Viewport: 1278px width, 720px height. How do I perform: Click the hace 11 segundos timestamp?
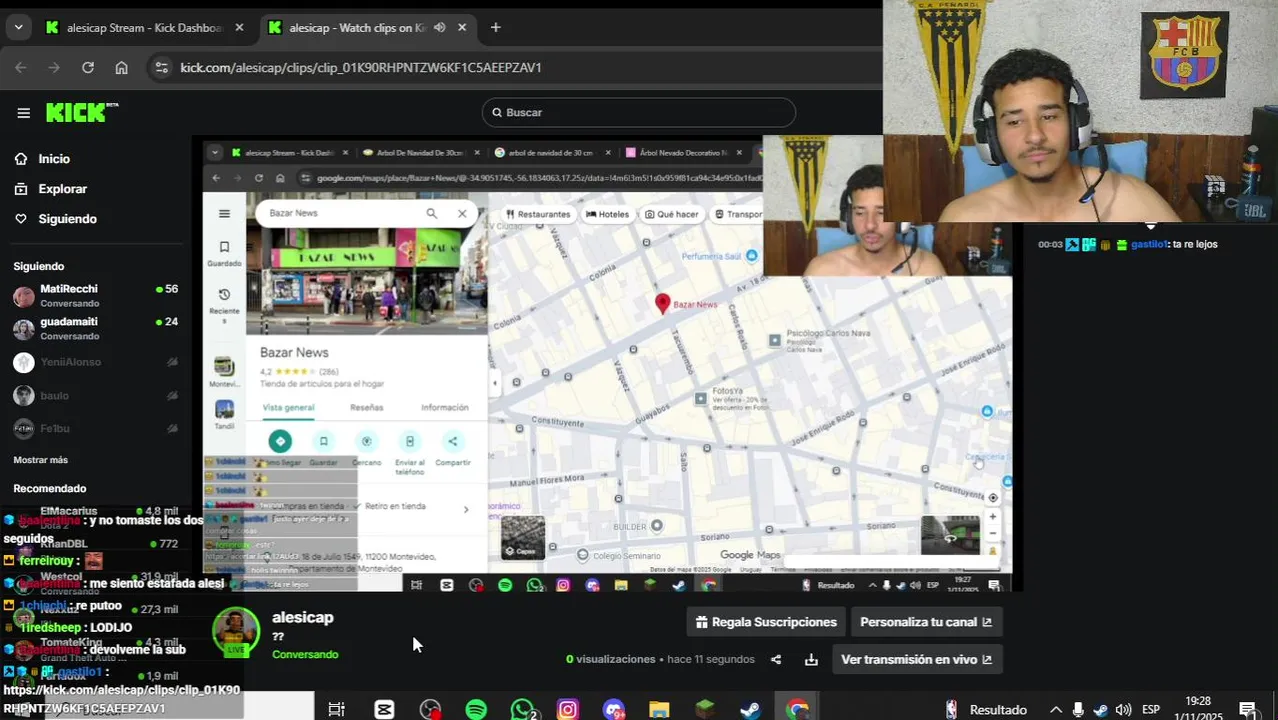click(711, 659)
